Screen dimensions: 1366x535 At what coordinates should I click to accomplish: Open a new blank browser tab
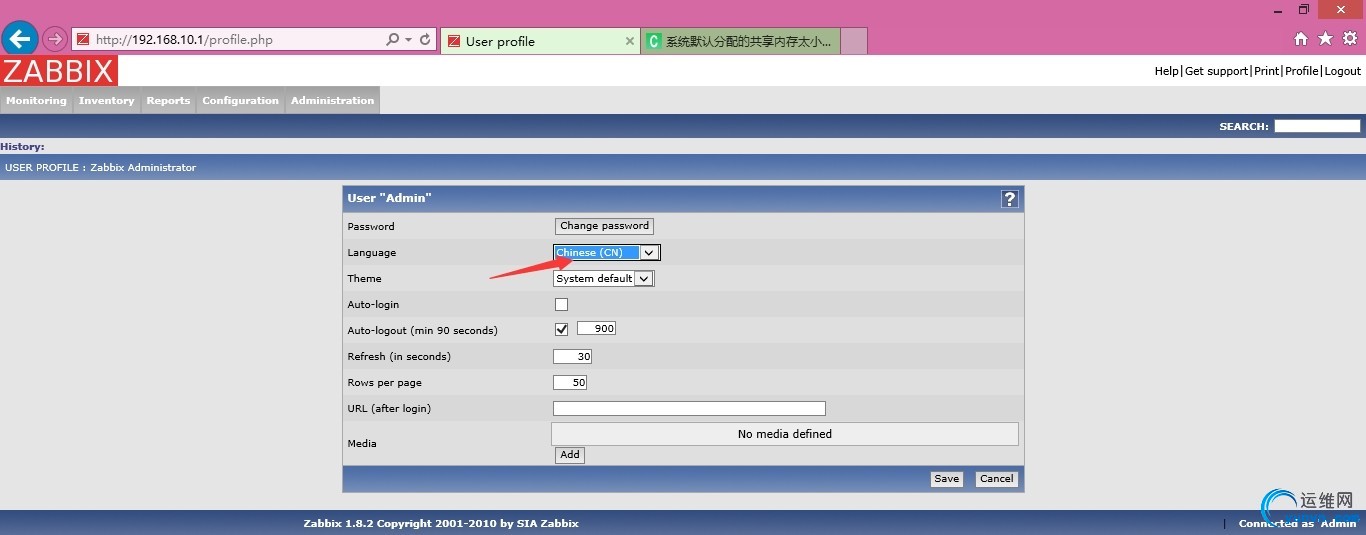[x=853, y=41]
